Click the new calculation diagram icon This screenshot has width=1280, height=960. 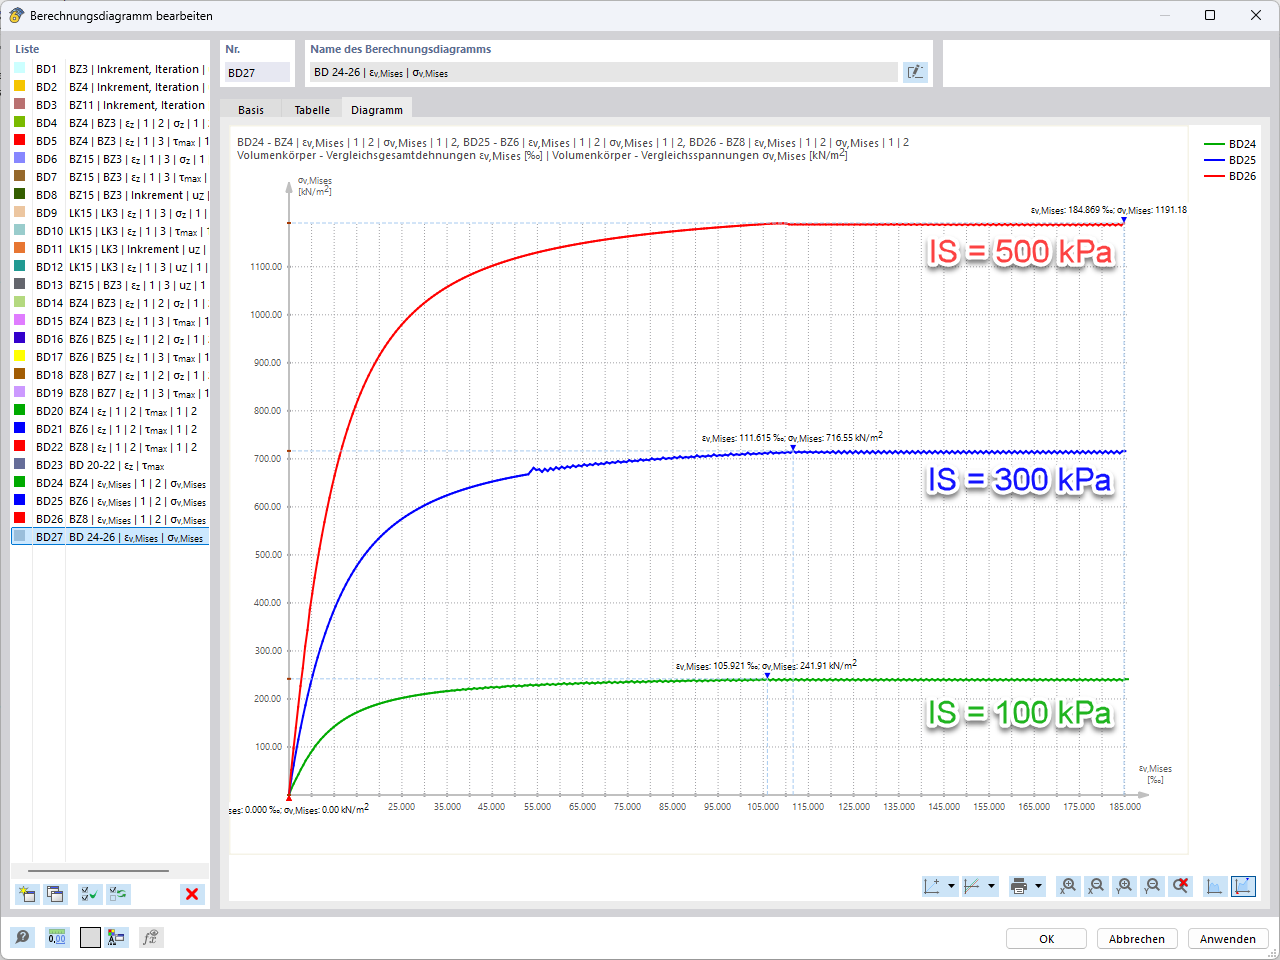click(x=27, y=894)
